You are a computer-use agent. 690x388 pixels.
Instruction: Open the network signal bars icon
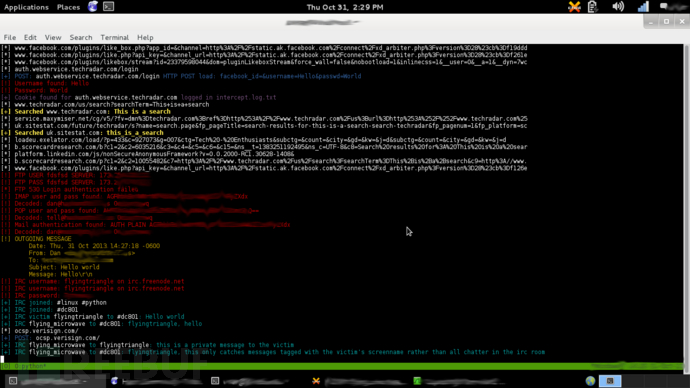click(643, 7)
